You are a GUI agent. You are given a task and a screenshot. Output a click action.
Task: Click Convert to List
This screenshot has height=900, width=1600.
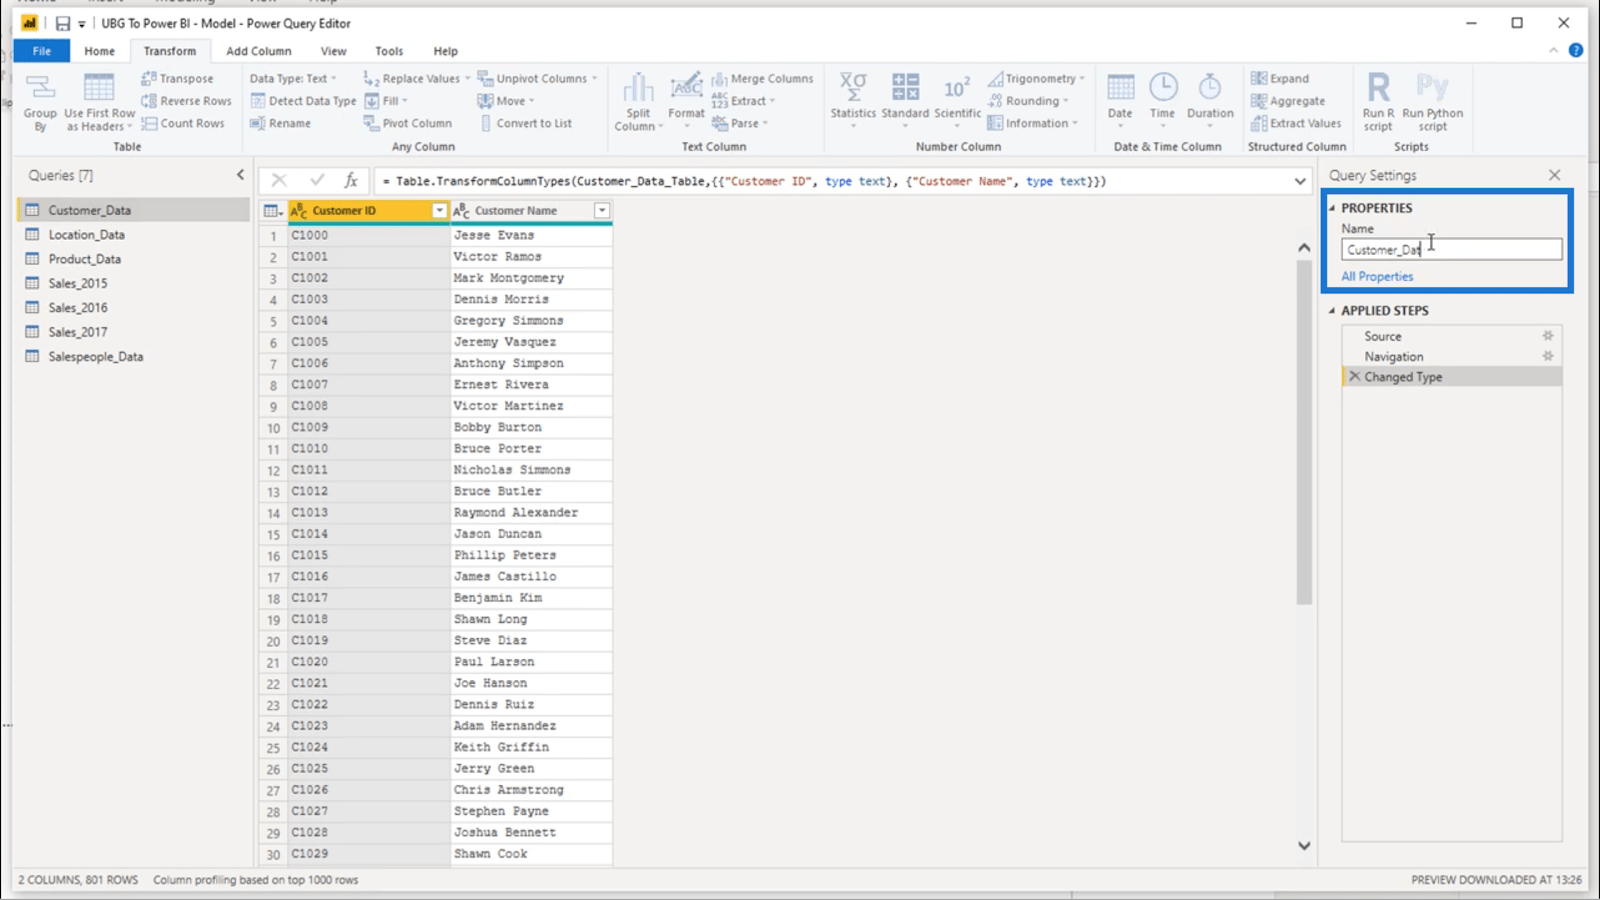point(525,123)
